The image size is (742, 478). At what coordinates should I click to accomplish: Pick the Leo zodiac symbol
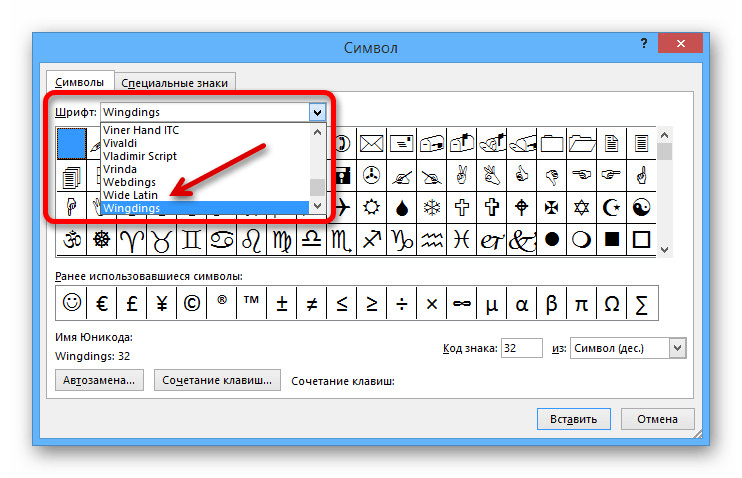coord(251,240)
